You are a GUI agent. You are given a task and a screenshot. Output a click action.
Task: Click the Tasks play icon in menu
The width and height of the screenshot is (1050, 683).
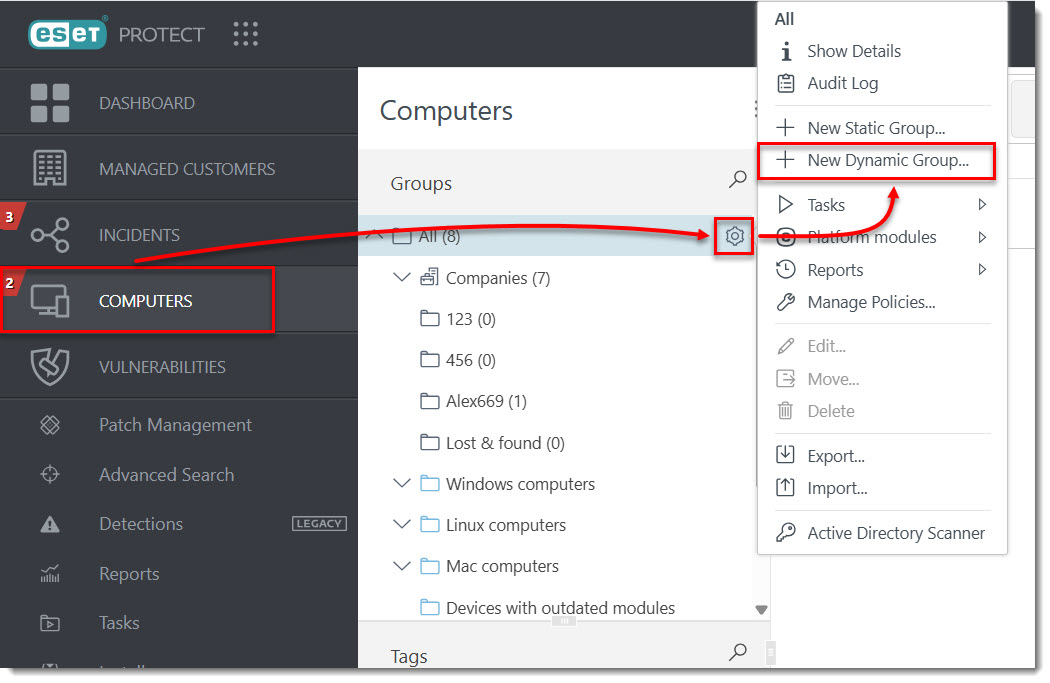(785, 204)
